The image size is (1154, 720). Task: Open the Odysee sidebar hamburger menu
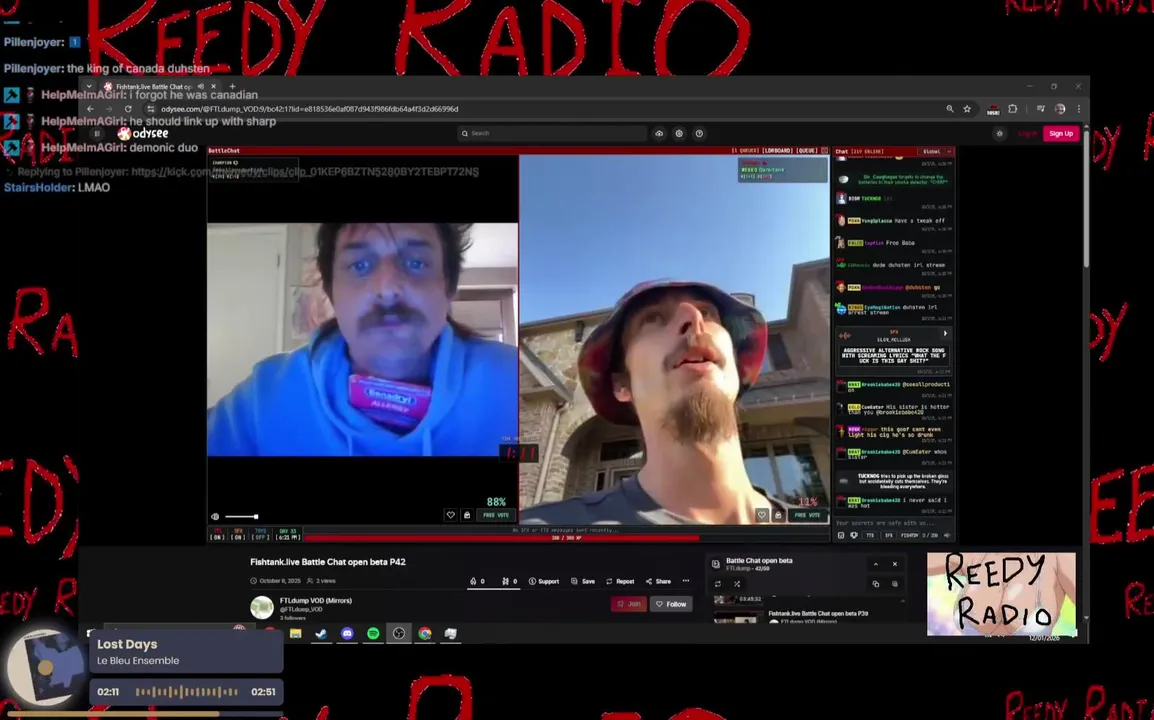click(96, 133)
